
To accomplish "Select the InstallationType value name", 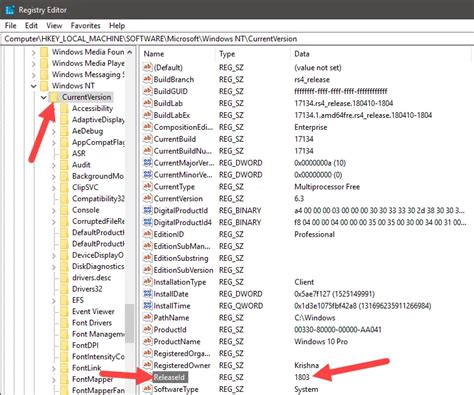I will (180, 282).
